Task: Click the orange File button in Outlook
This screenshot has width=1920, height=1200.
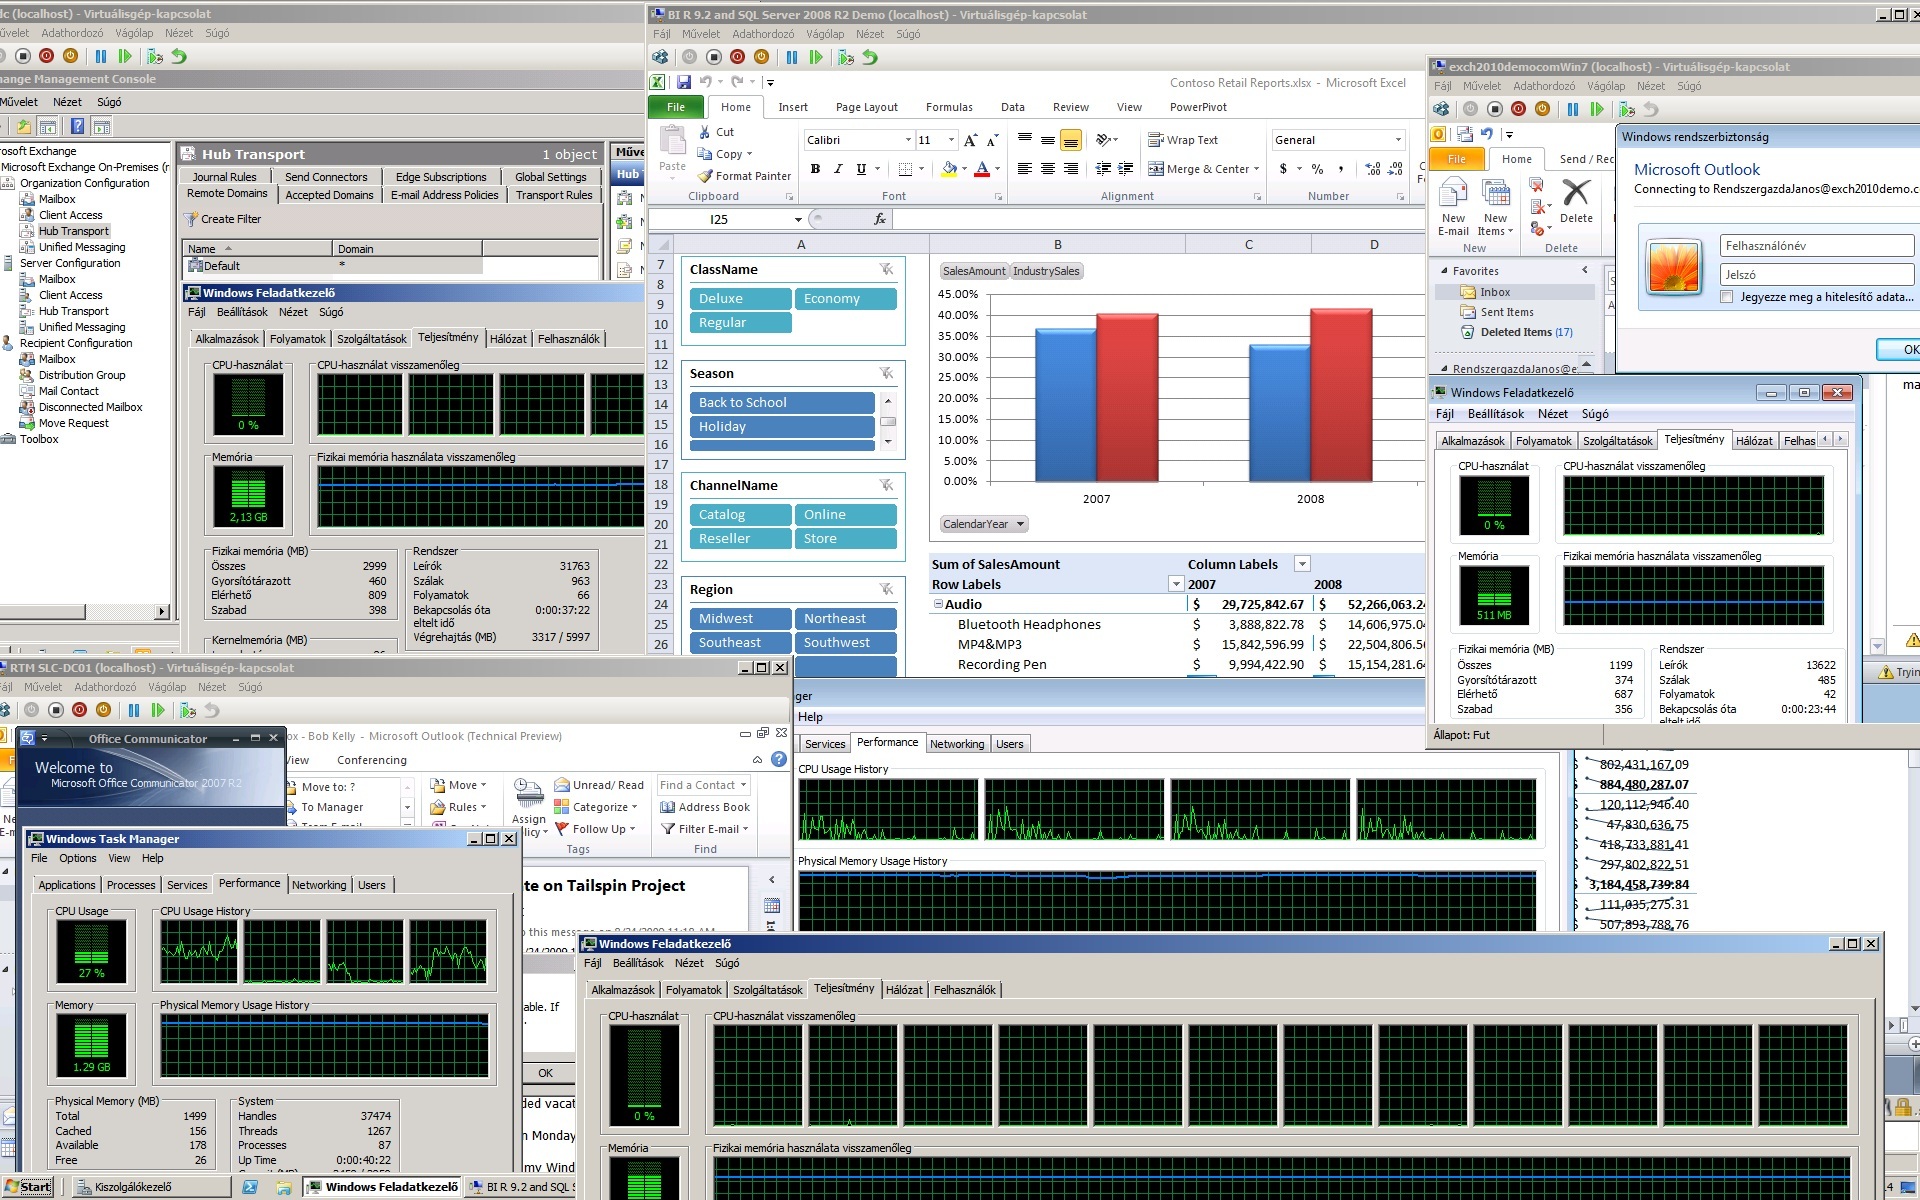Action: pyautogui.click(x=1457, y=159)
